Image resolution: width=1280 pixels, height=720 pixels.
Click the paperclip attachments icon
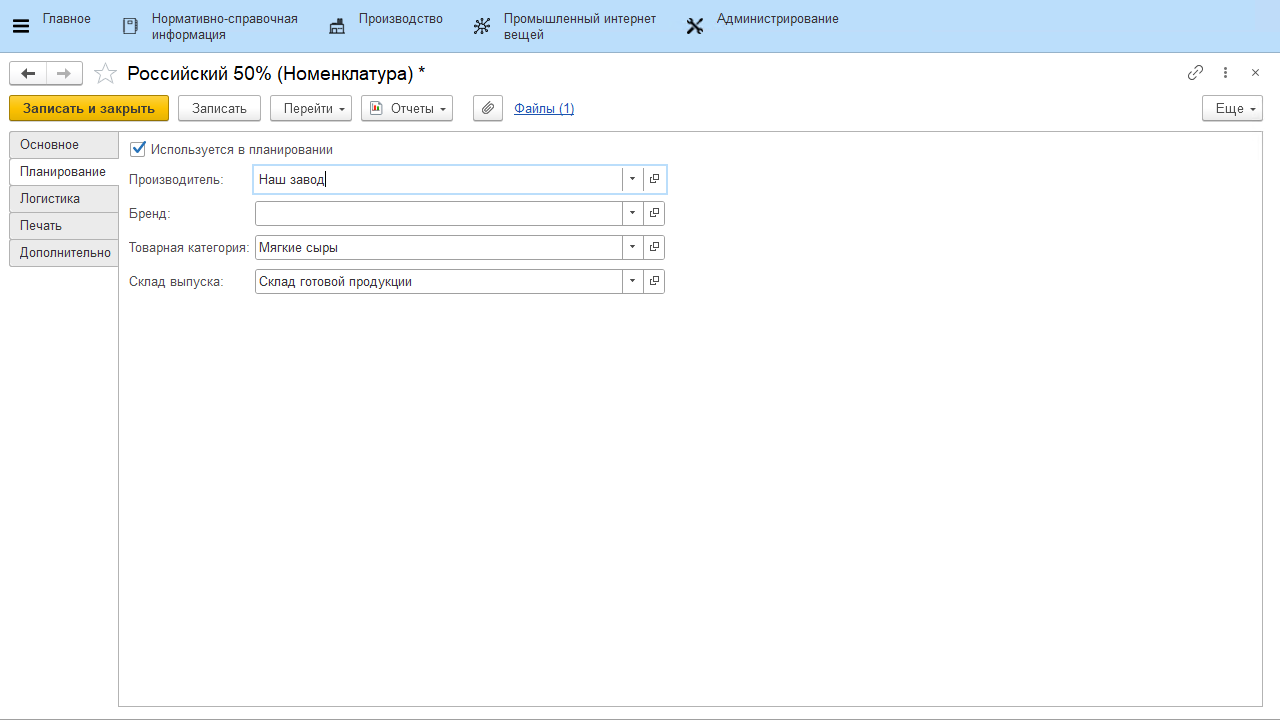pos(487,108)
